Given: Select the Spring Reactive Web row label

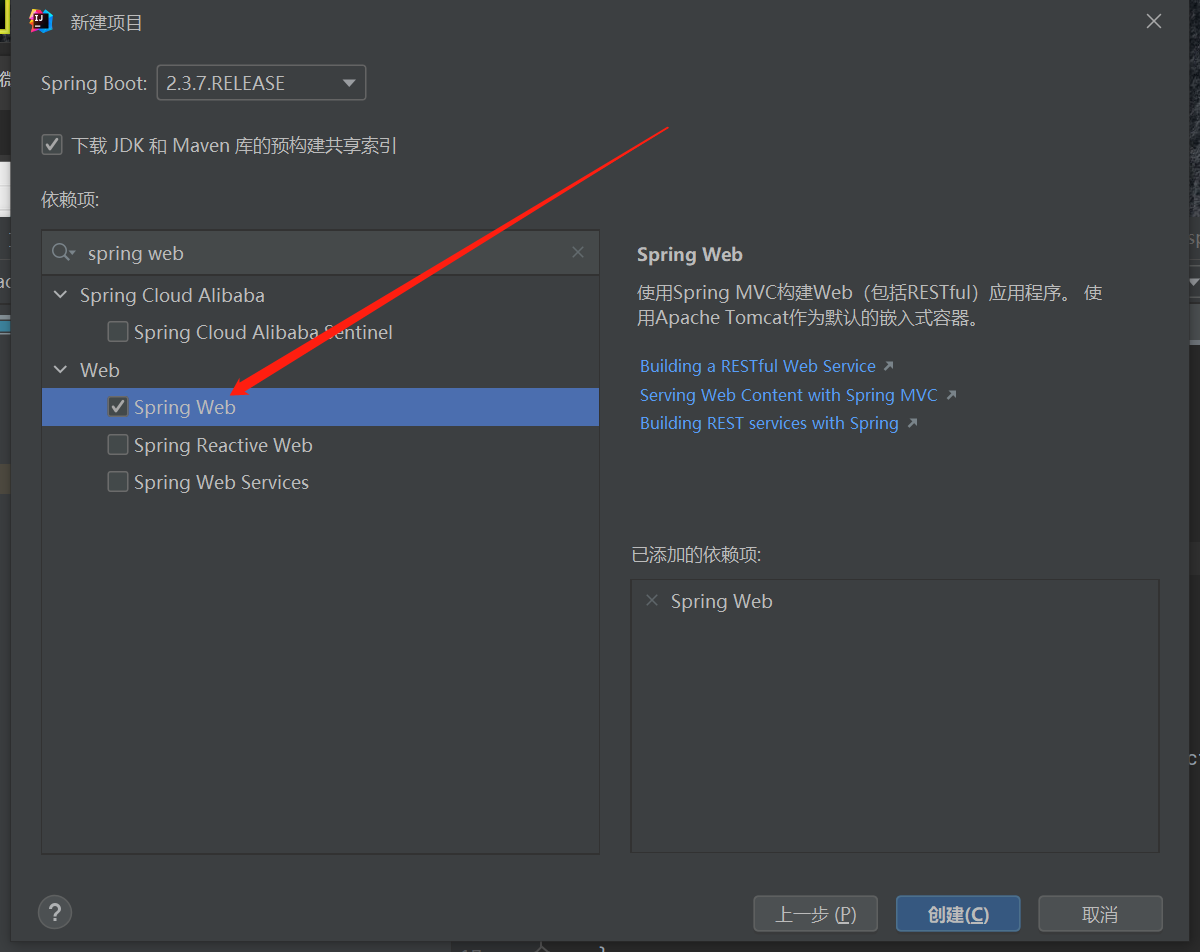Looking at the screenshot, I should [x=223, y=445].
